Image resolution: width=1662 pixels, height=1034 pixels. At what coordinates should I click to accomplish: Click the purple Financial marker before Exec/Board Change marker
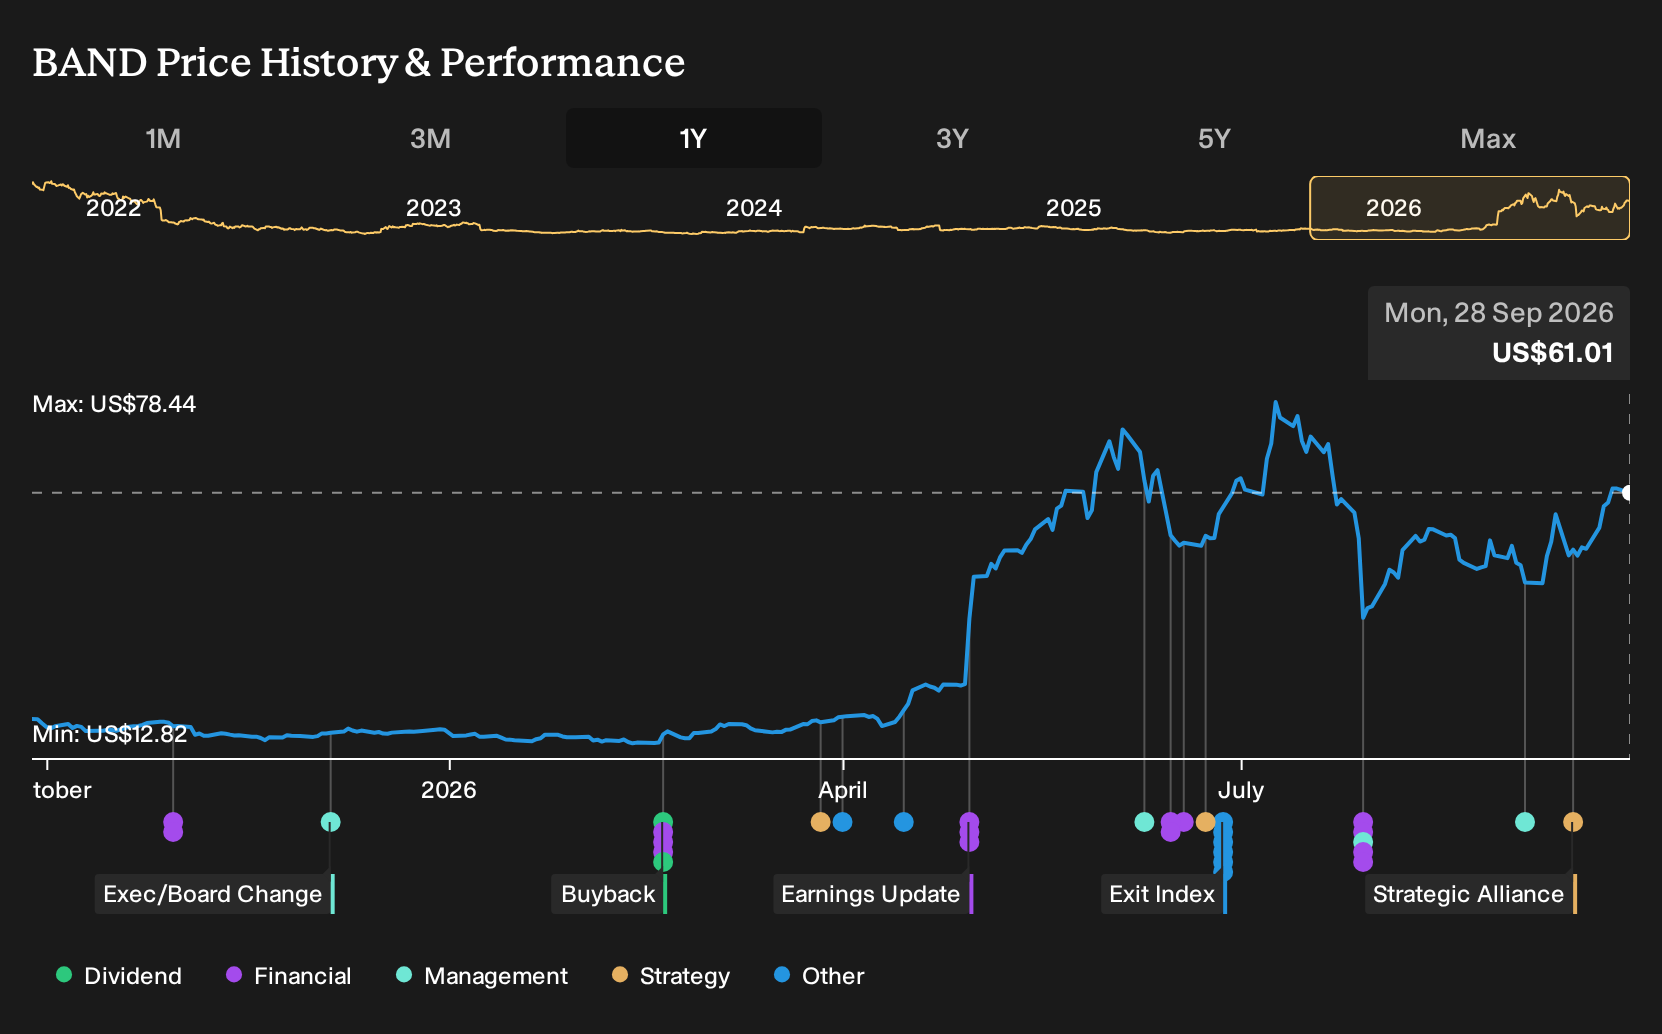click(x=173, y=827)
